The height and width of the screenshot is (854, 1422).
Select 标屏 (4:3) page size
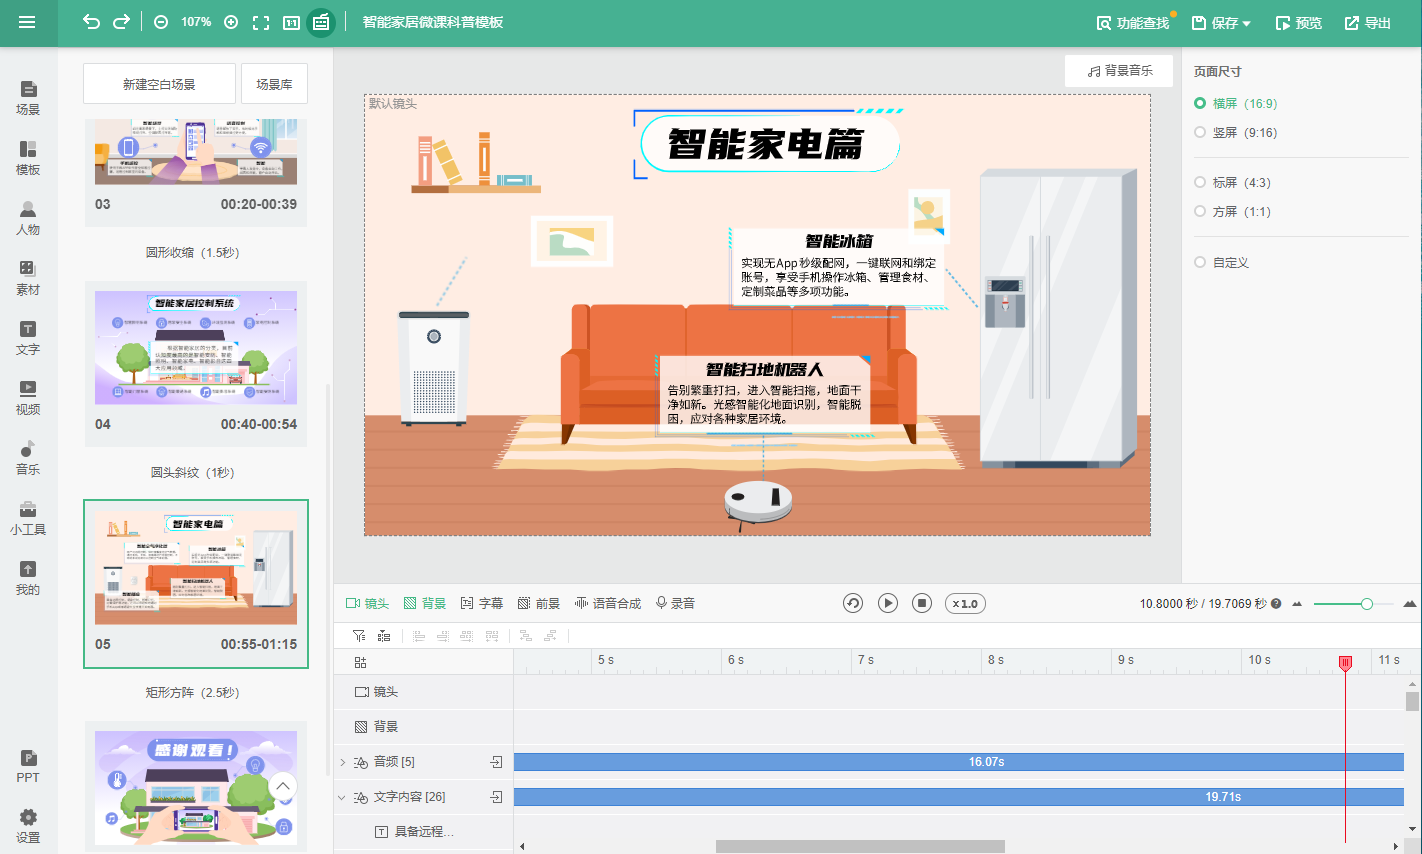1232,182
